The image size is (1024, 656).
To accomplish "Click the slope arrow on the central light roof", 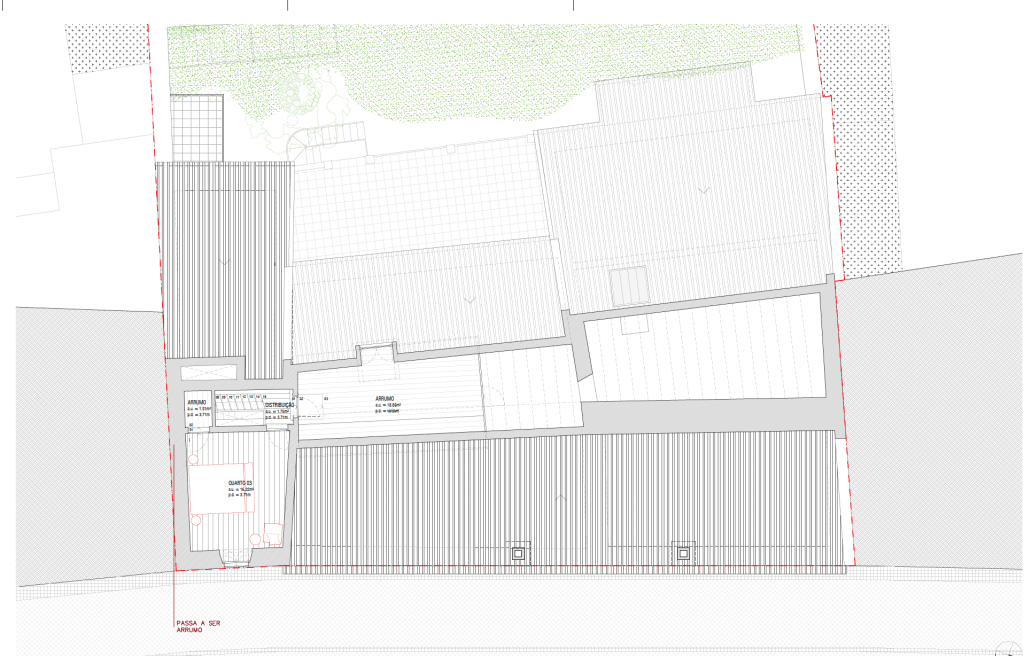I will click(x=469, y=298).
